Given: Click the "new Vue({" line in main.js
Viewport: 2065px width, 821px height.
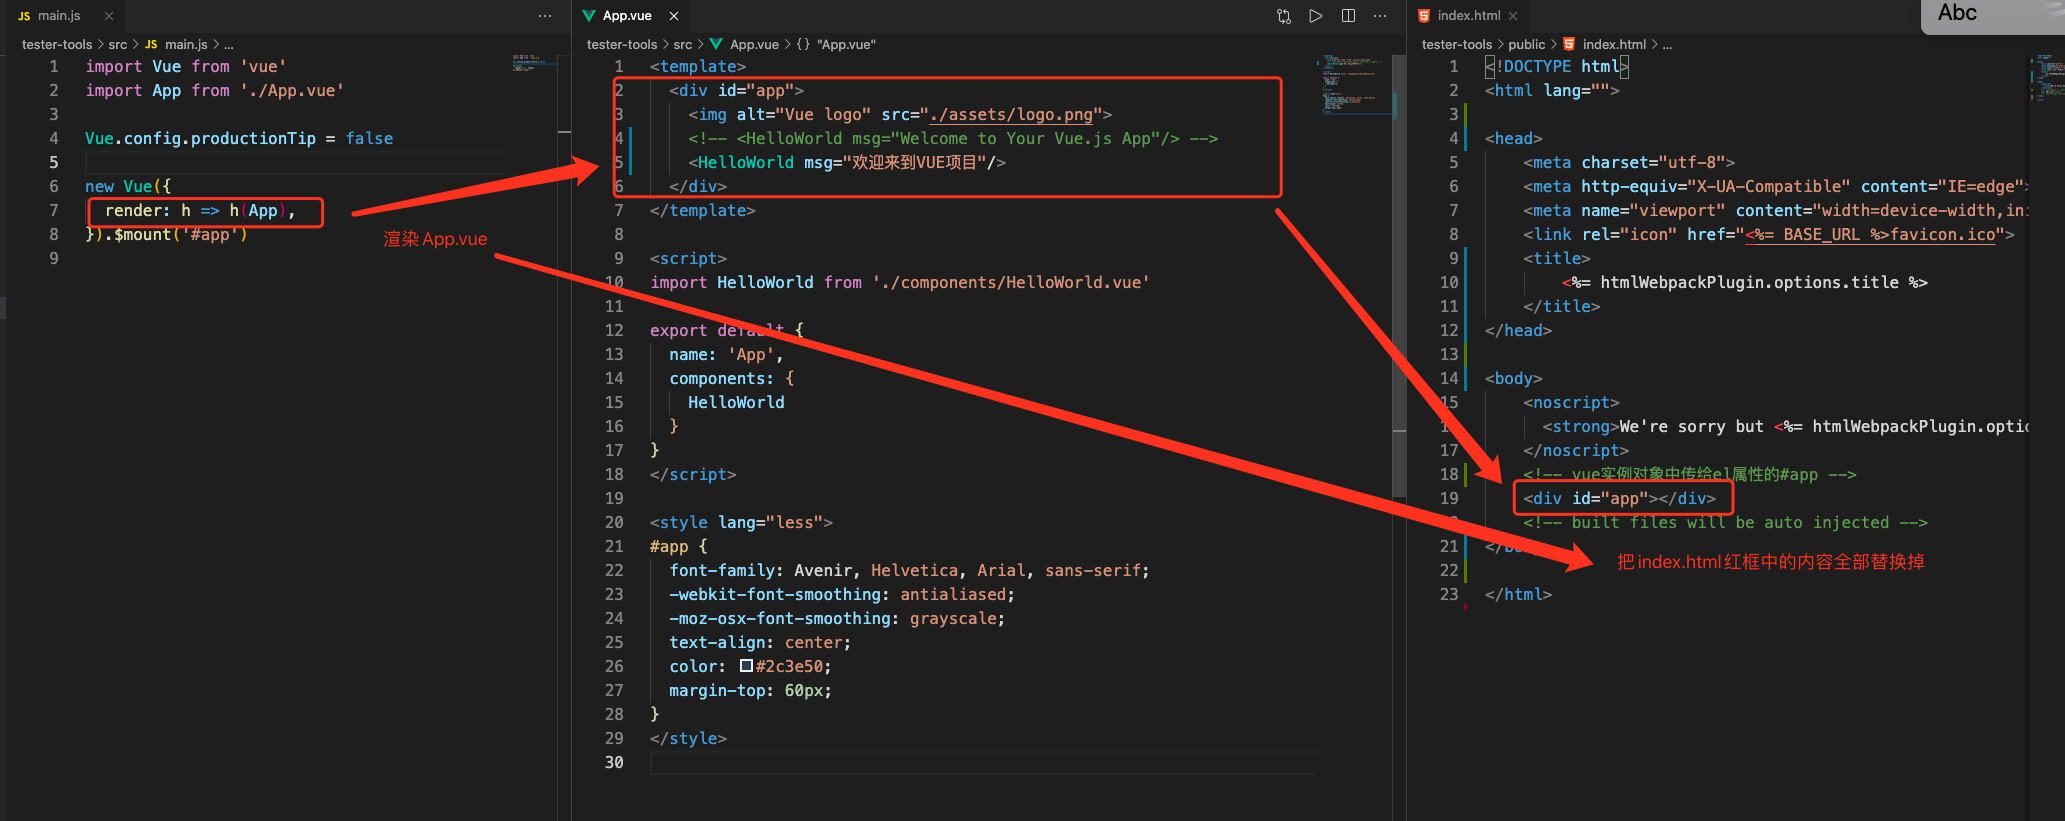Looking at the screenshot, I should (x=128, y=186).
